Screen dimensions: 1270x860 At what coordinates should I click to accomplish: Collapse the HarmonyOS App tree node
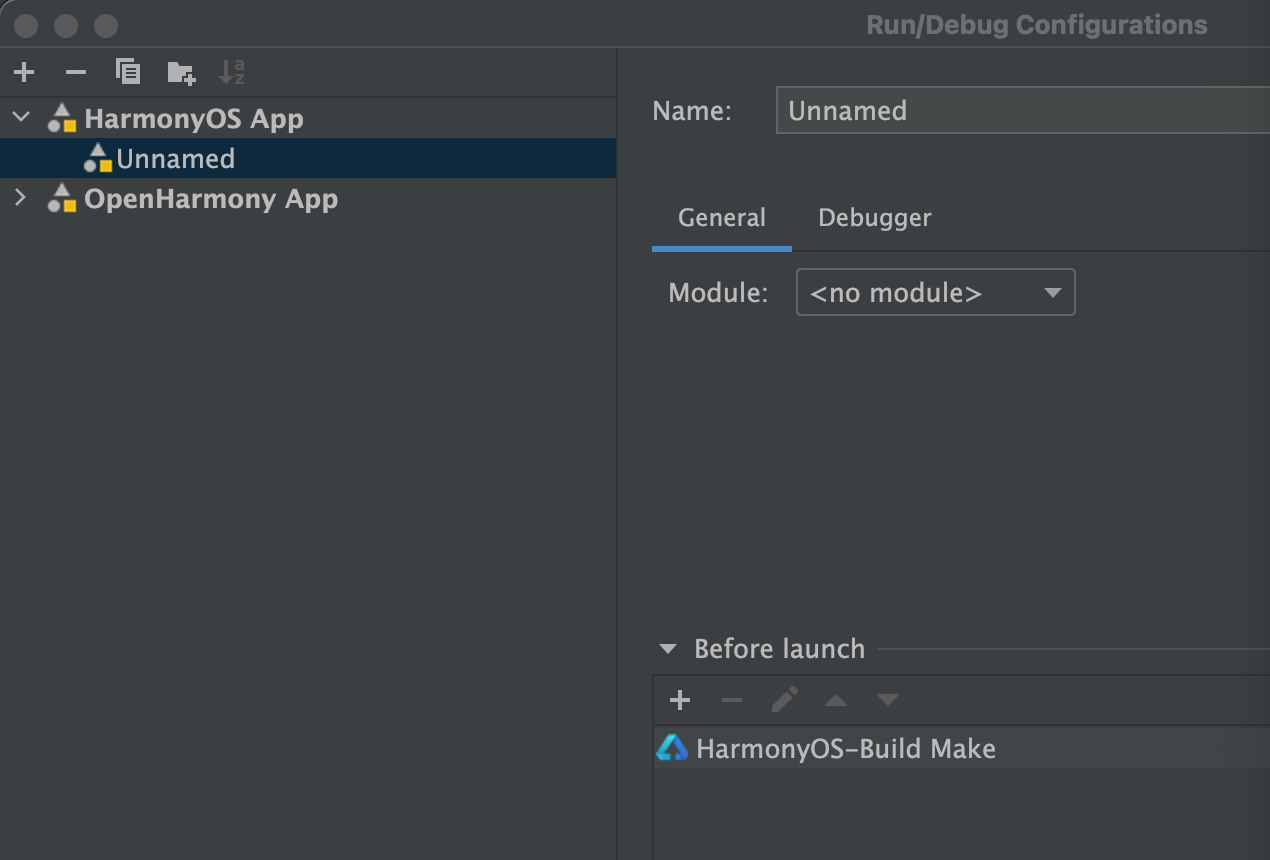click(x=21, y=118)
